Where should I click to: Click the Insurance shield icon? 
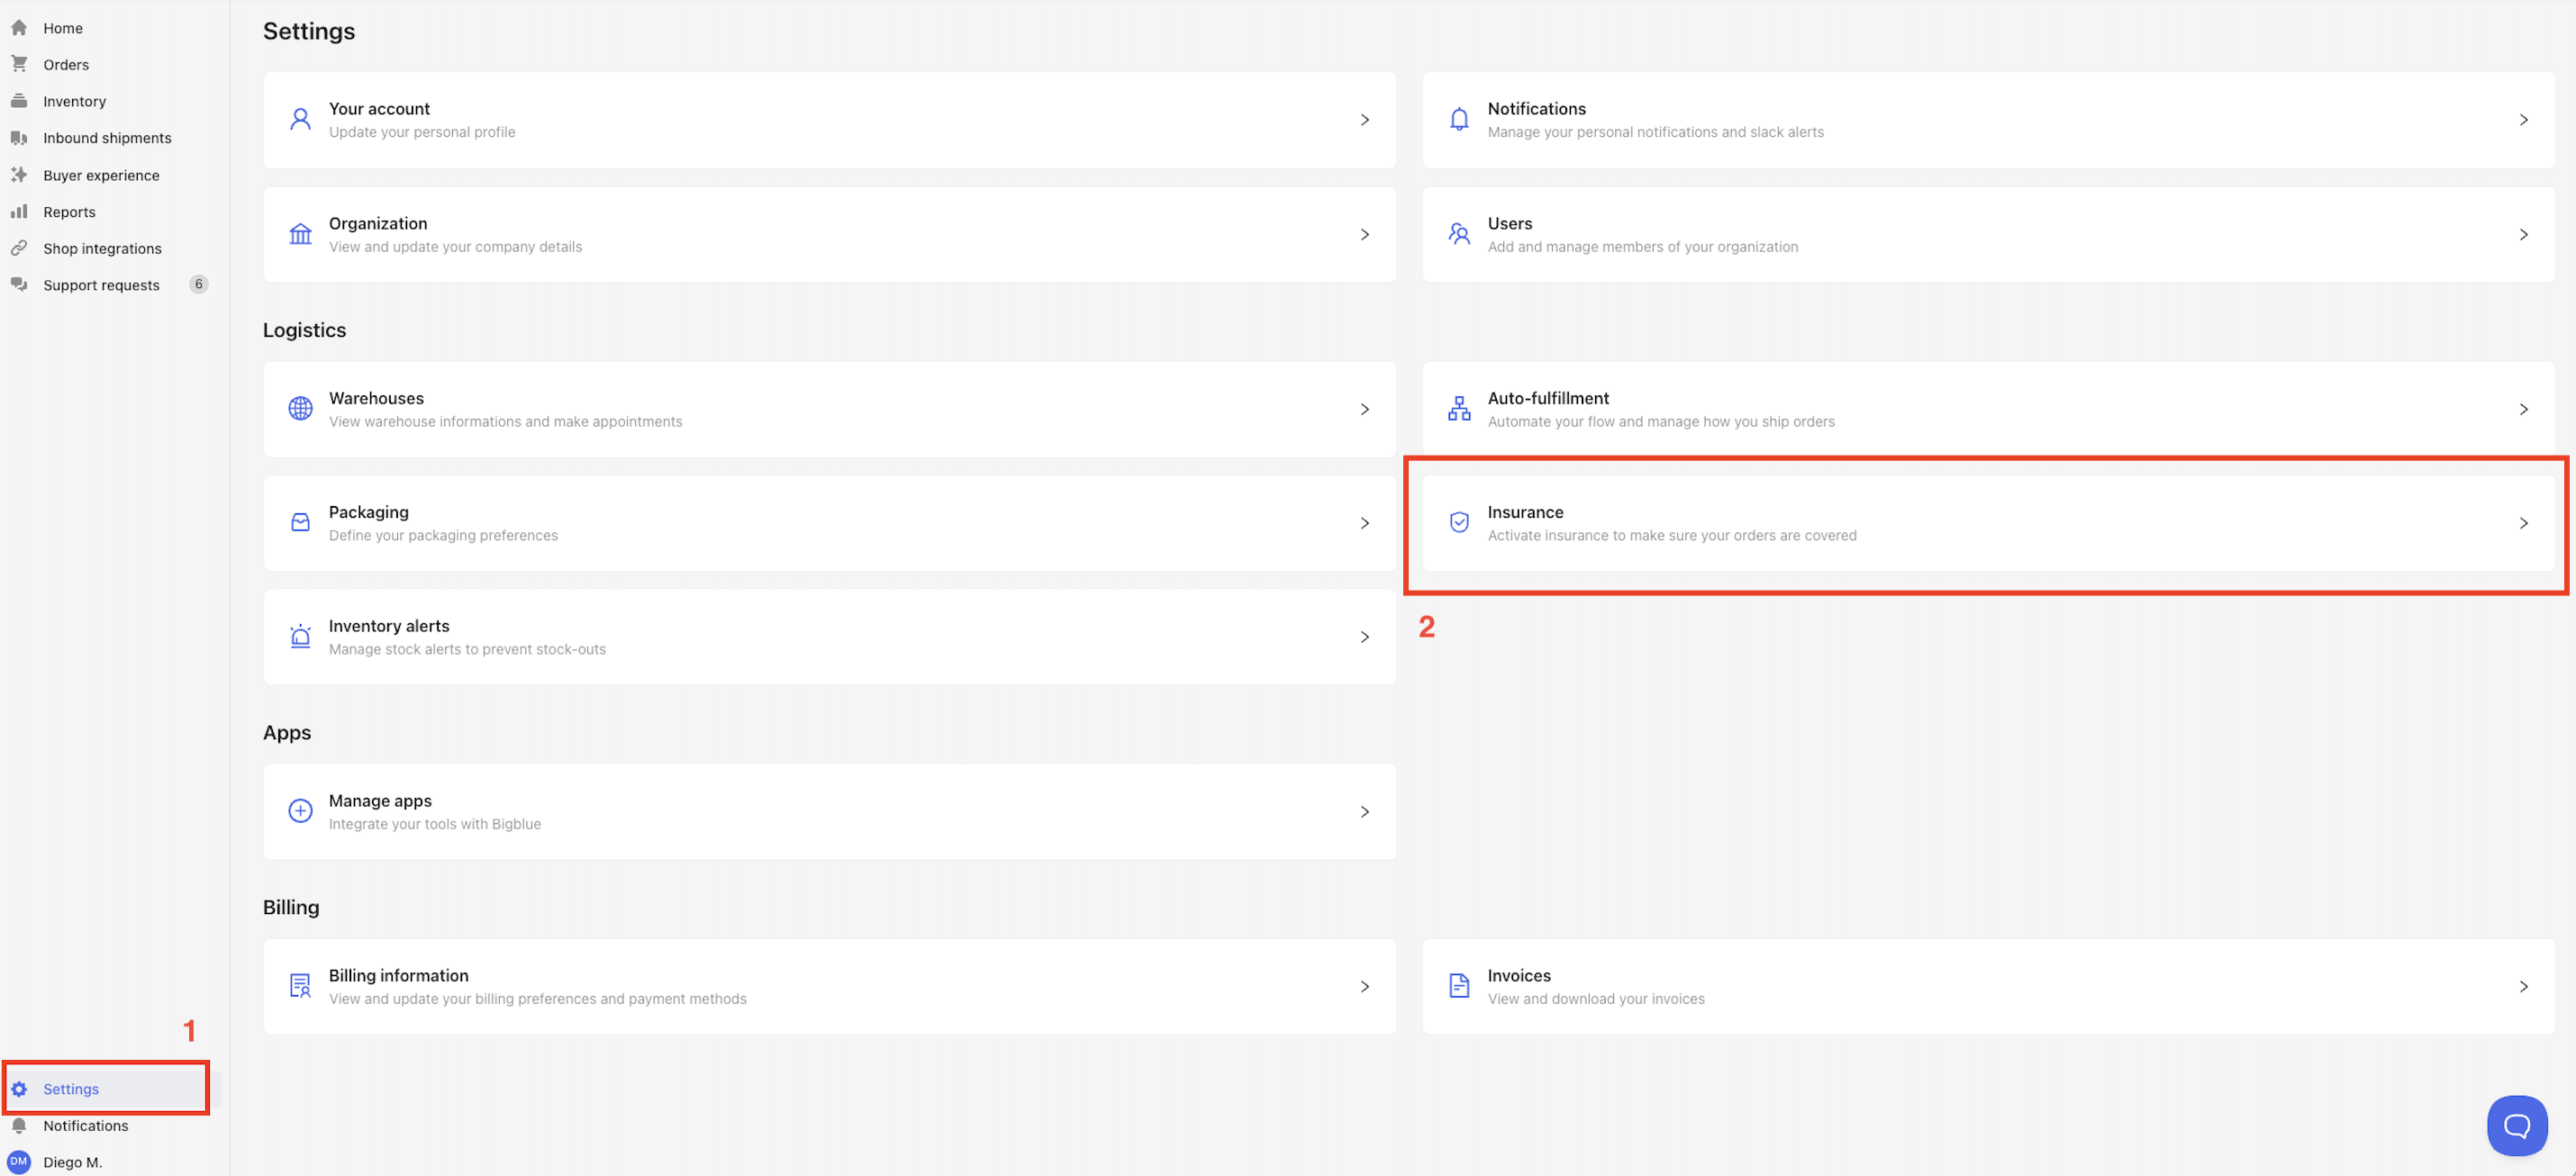coord(1459,523)
